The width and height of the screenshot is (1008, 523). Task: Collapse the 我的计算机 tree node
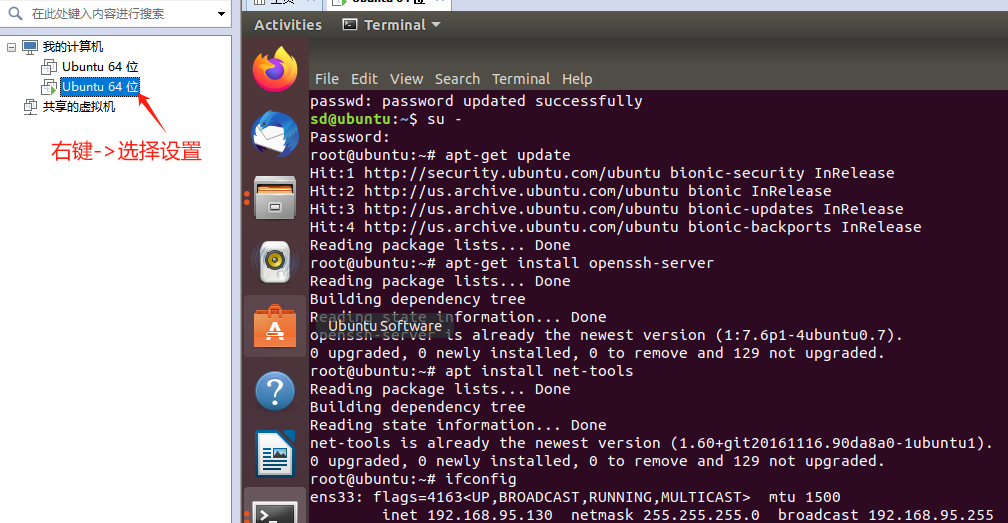12,47
